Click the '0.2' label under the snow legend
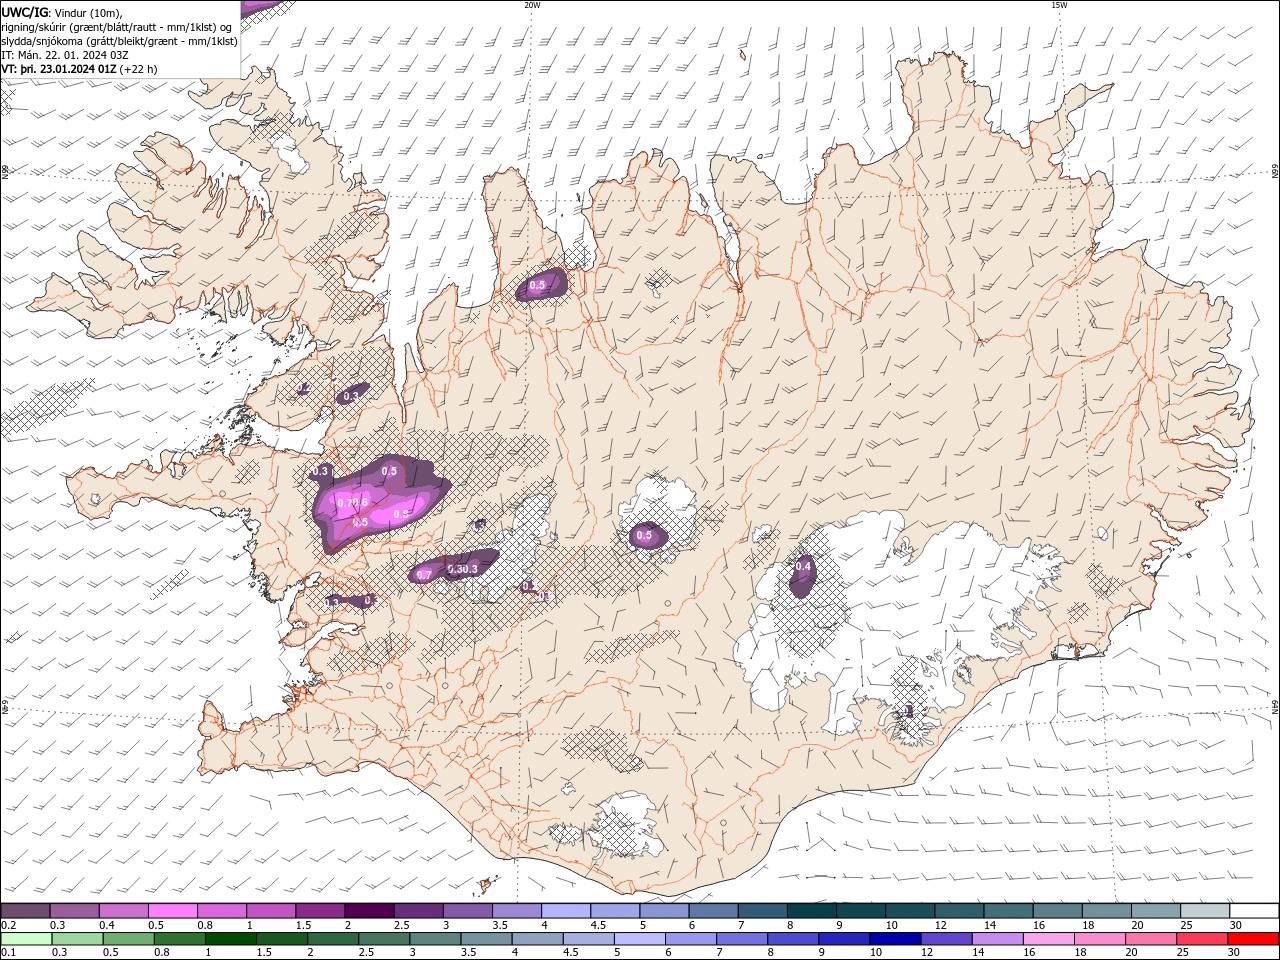Image resolution: width=1280 pixels, height=960 pixels. [x=7, y=925]
